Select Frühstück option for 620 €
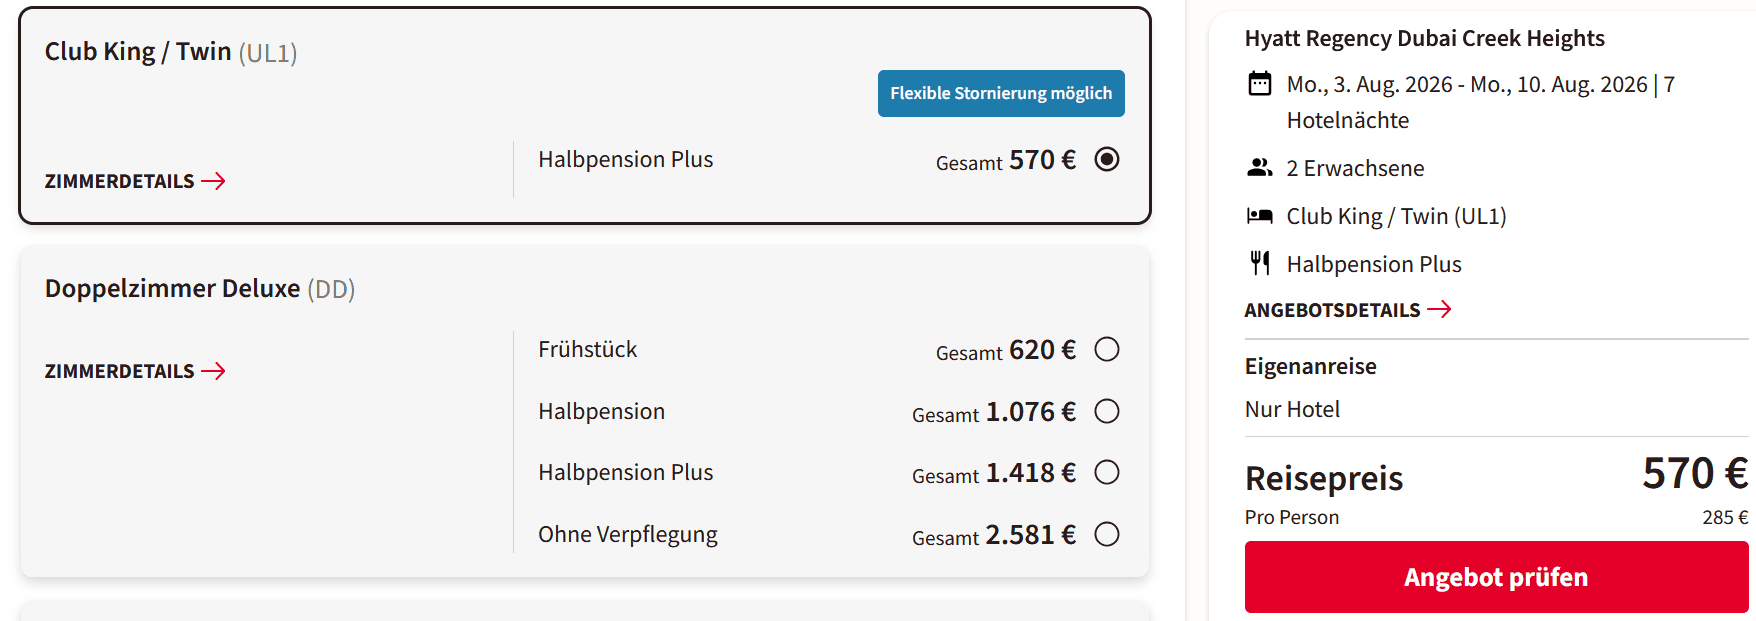The width and height of the screenshot is (1756, 621). [x=1107, y=350]
